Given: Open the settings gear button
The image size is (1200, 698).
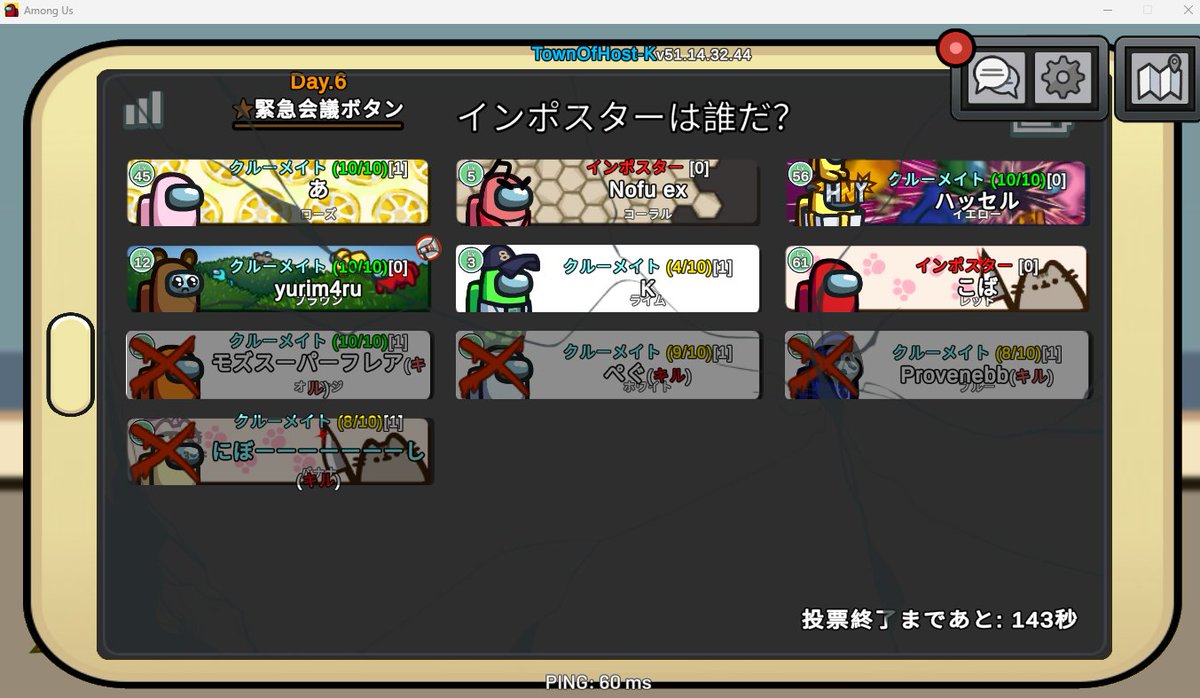Looking at the screenshot, I should pyautogui.click(x=1063, y=78).
